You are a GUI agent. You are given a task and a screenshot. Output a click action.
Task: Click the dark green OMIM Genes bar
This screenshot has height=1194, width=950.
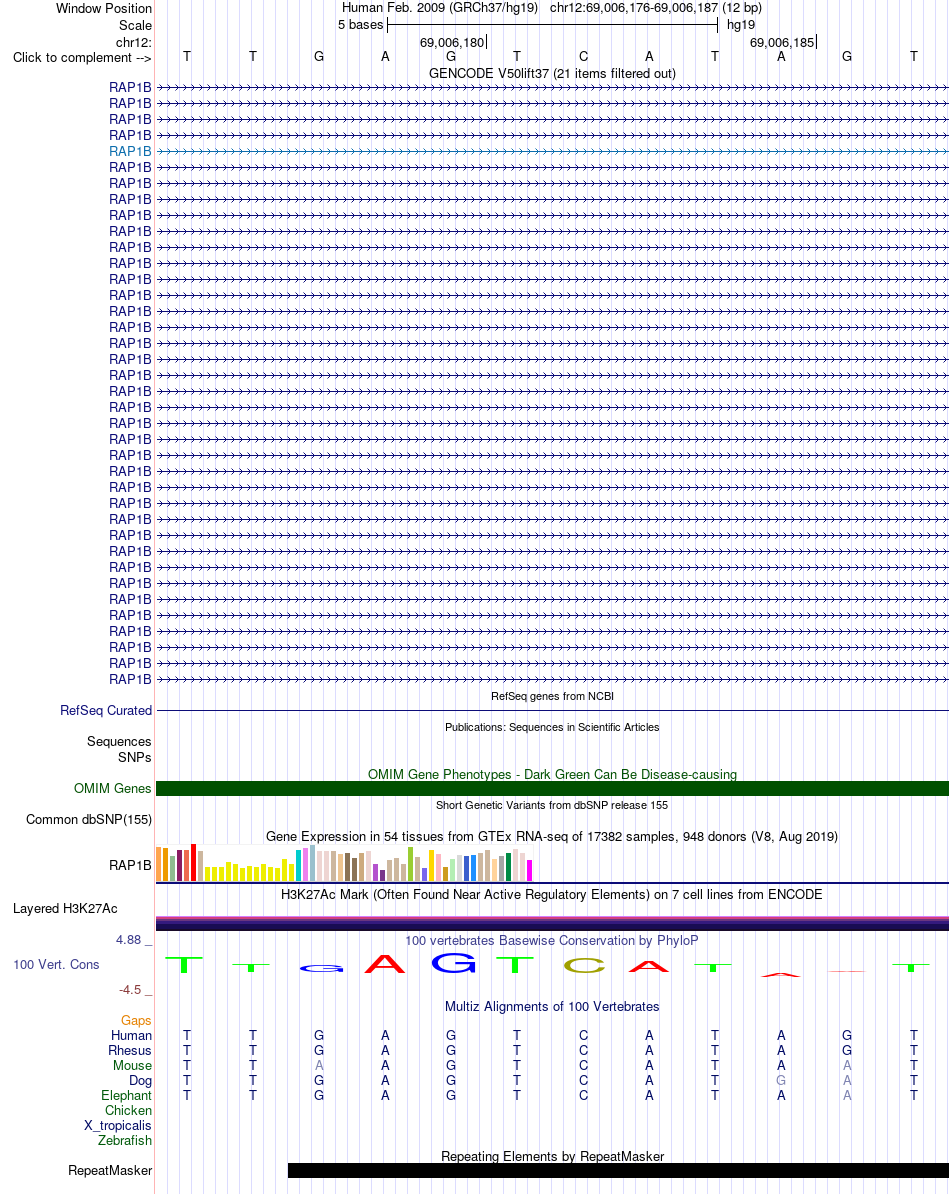(x=552, y=789)
